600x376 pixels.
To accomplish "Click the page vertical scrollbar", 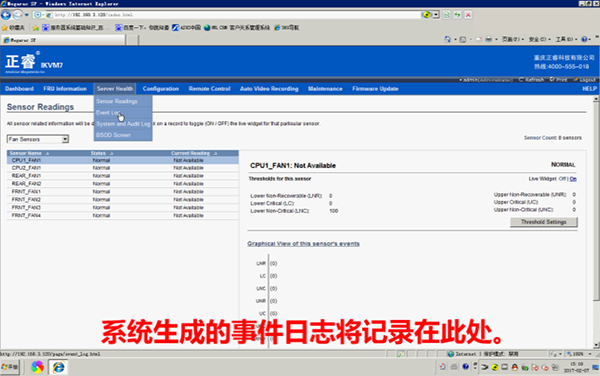I will (596, 222).
